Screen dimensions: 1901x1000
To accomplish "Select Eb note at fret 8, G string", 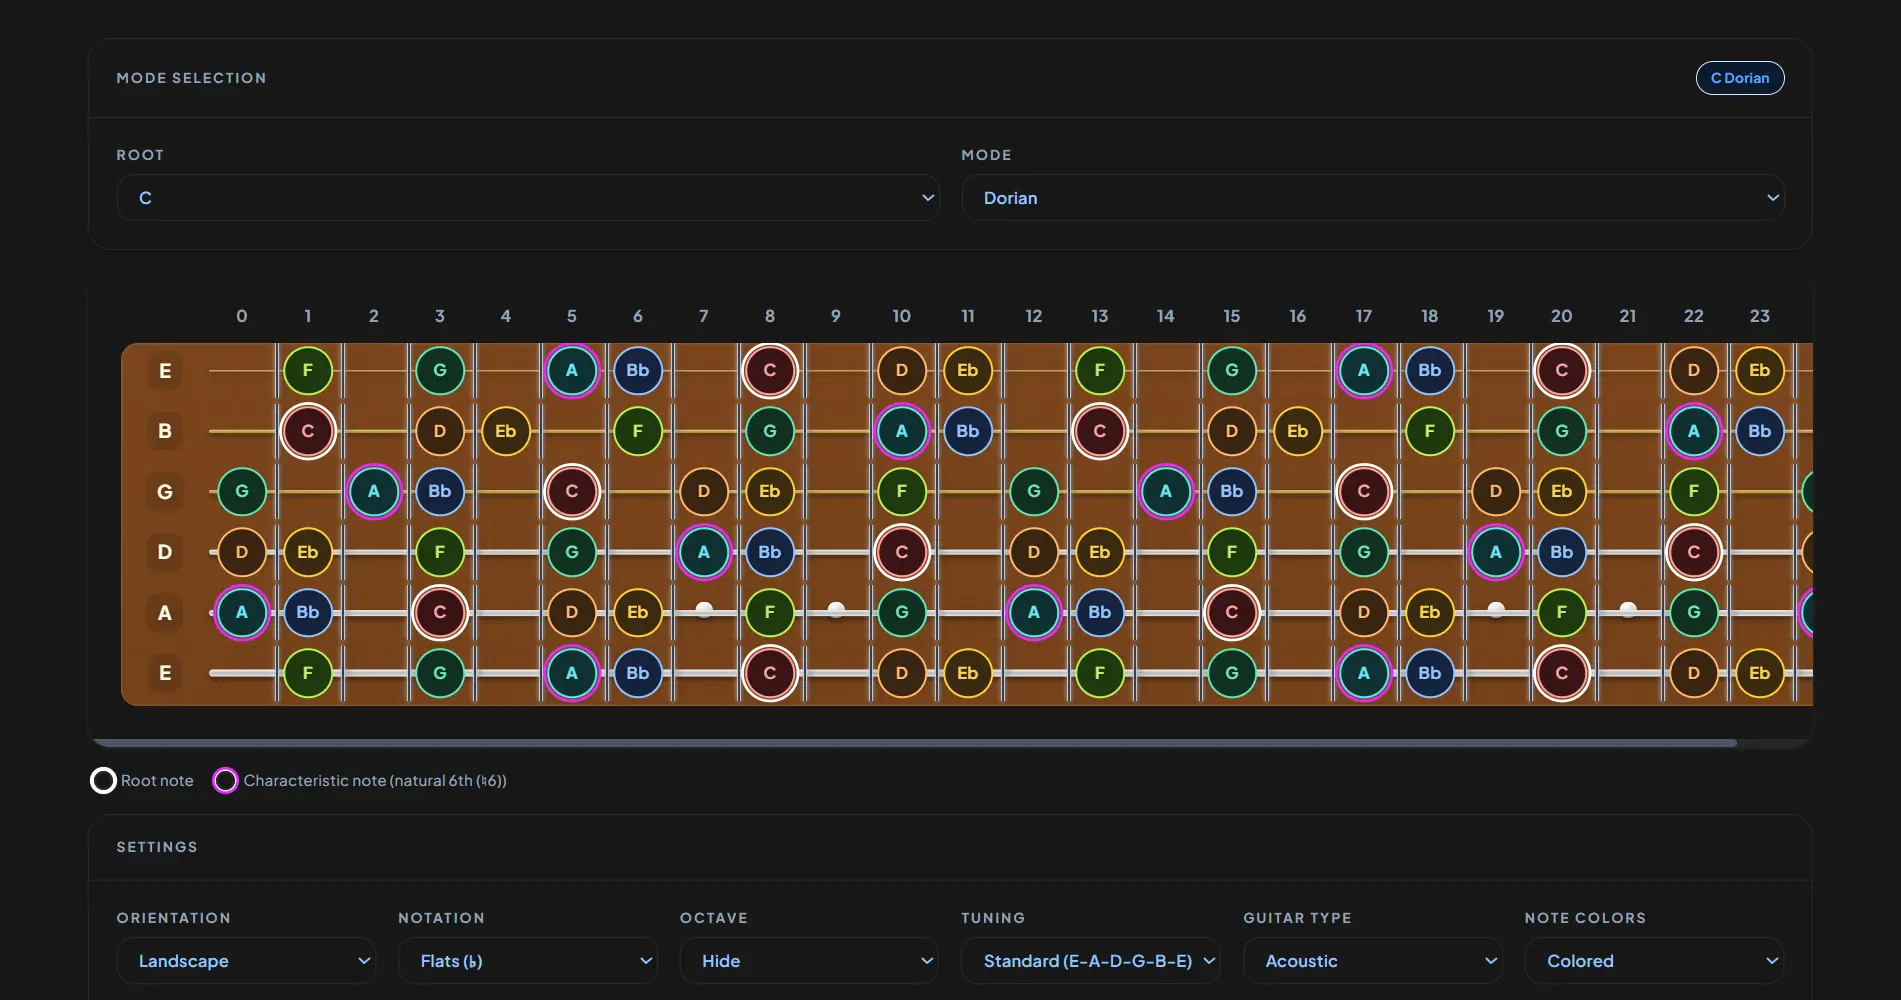I will (x=770, y=492).
